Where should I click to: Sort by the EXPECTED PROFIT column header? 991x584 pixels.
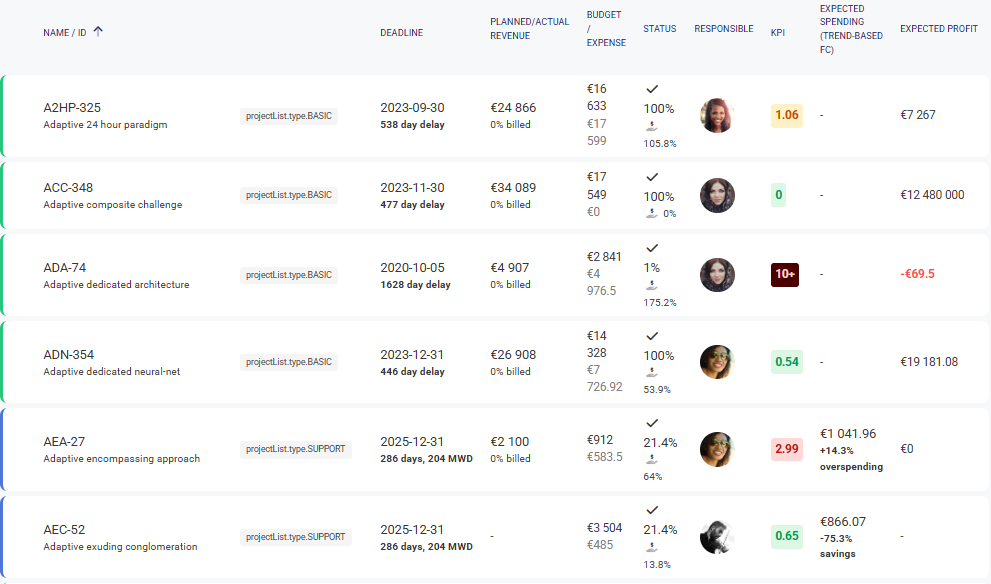pyautogui.click(x=938, y=29)
